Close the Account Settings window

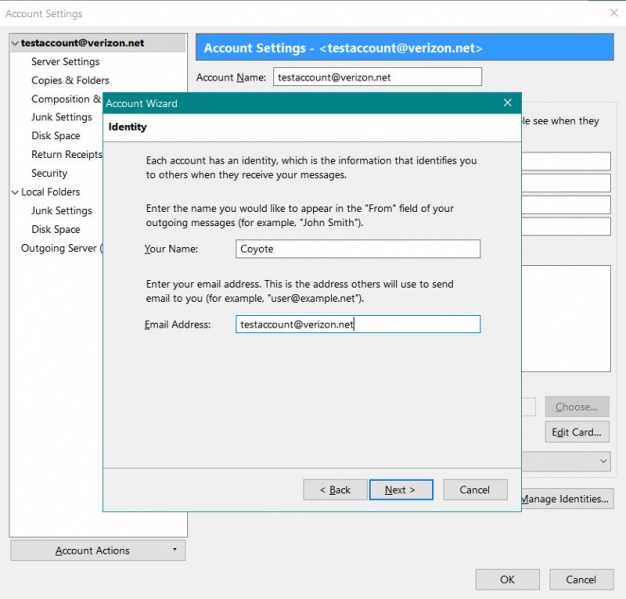point(614,13)
